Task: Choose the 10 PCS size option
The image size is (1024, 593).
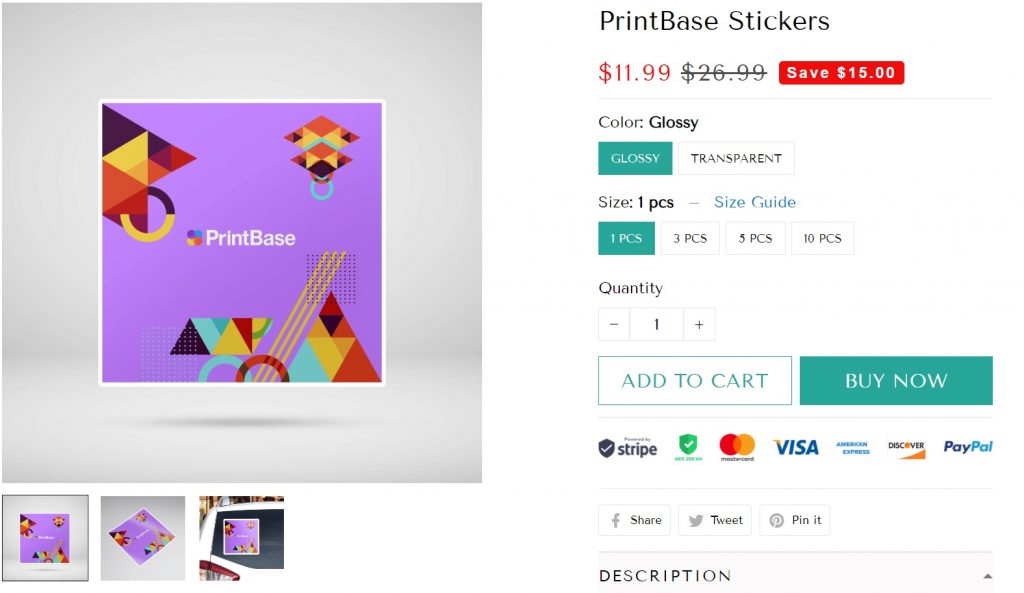Action: [x=822, y=238]
